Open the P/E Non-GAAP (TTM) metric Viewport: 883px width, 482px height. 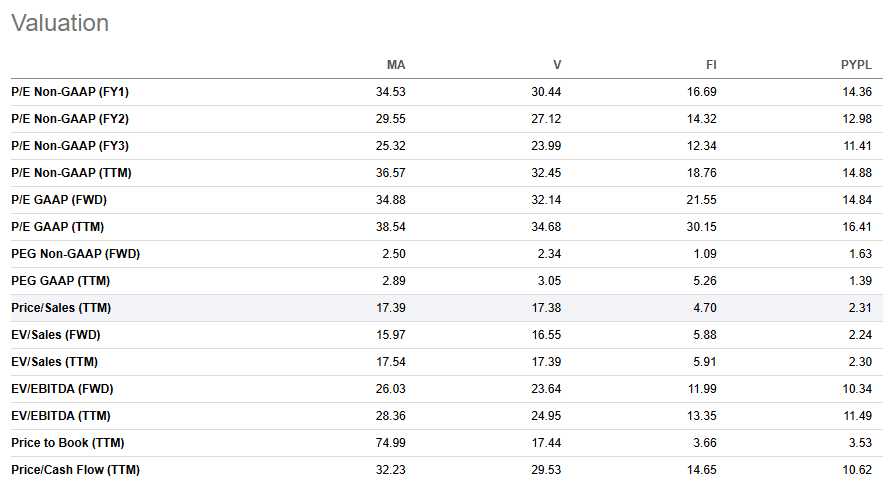(71, 173)
